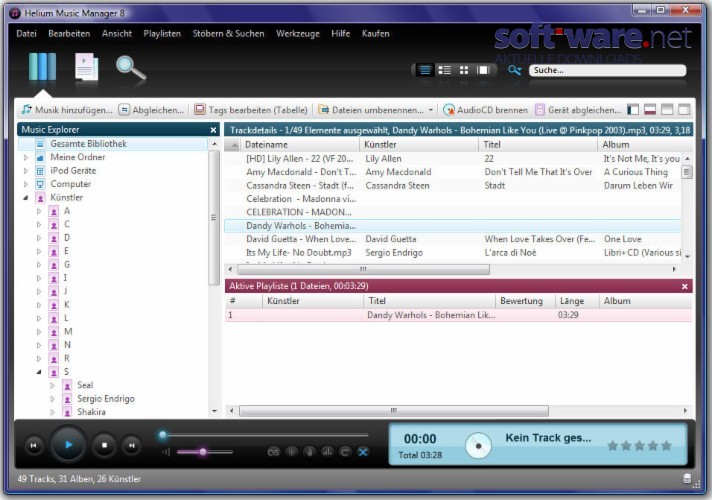The image size is (712, 500).
Task: Click Gerät abgleichen button
Action: coord(578,110)
